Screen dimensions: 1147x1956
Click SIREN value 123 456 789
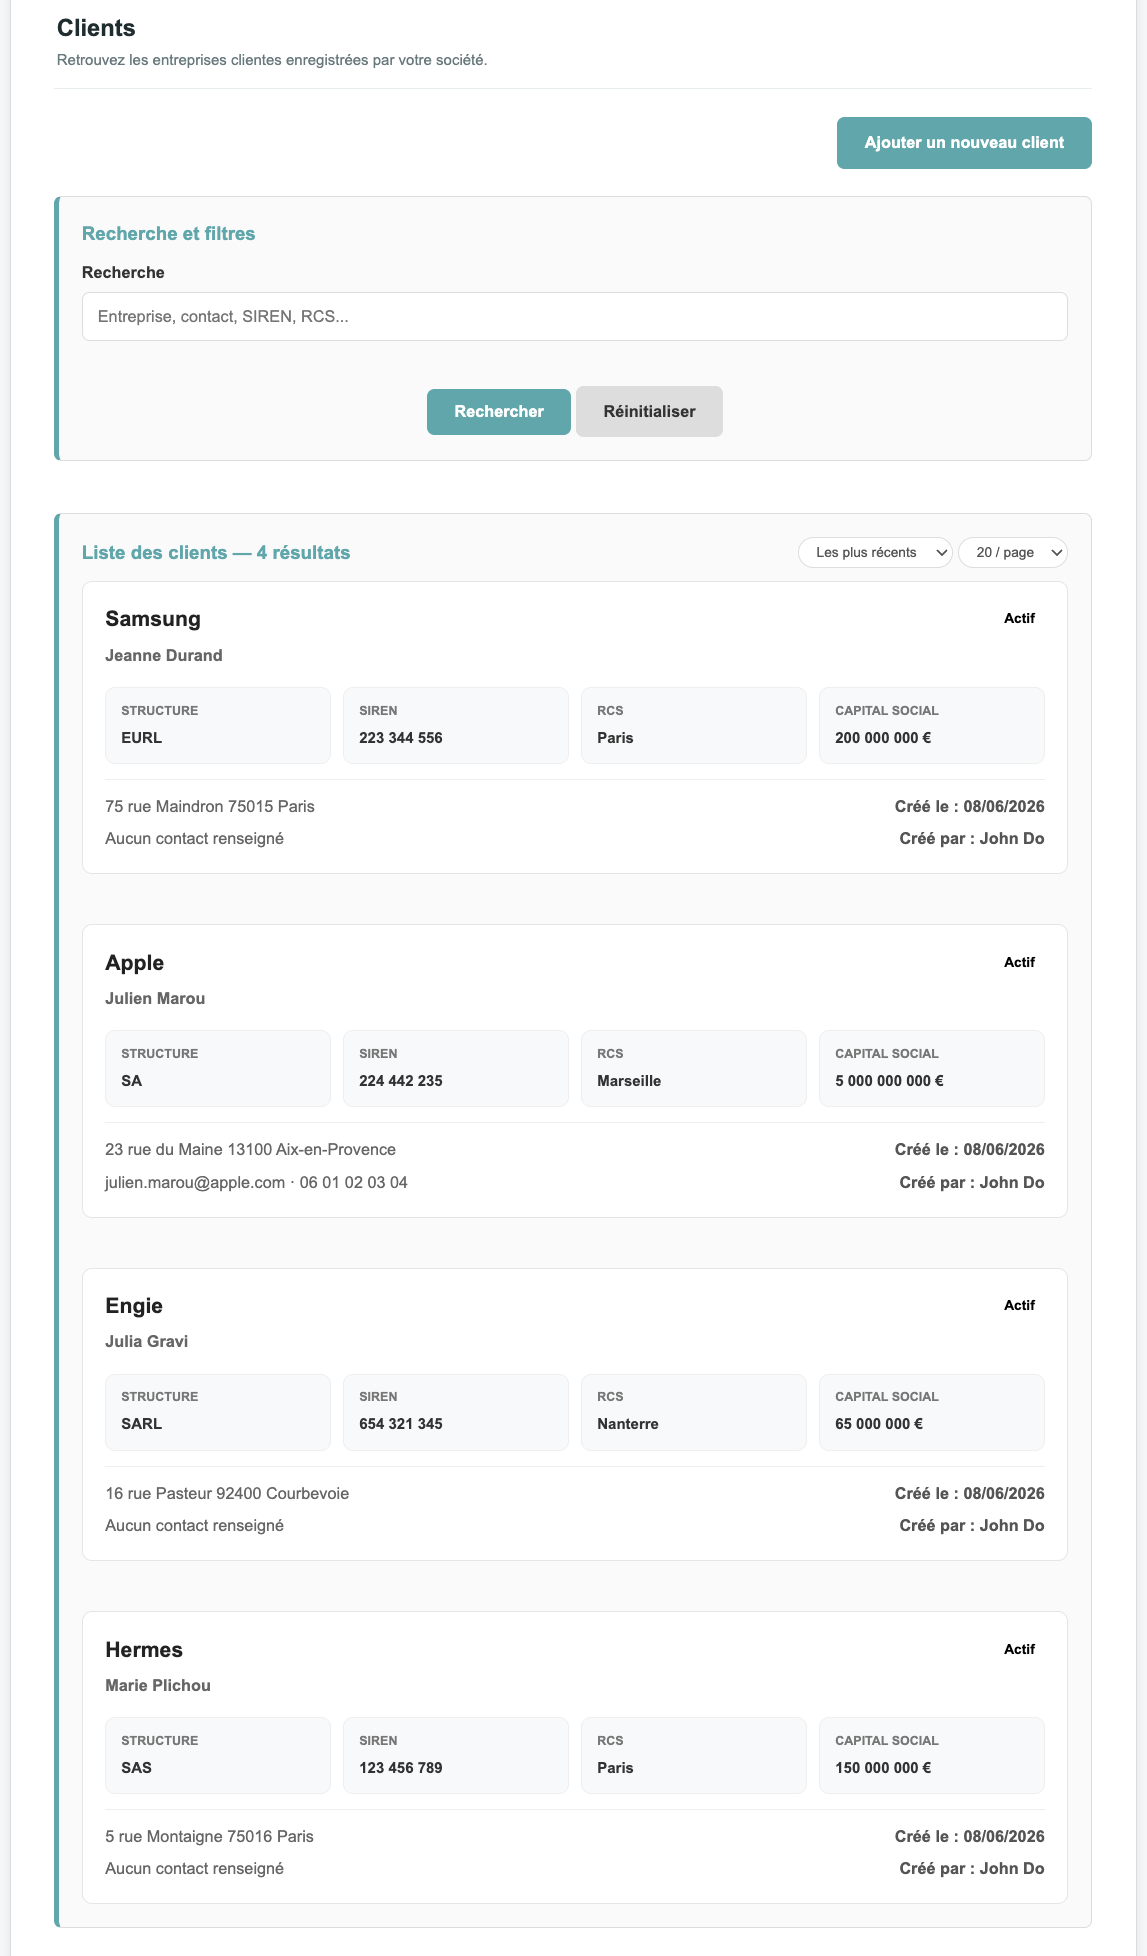pos(401,1768)
